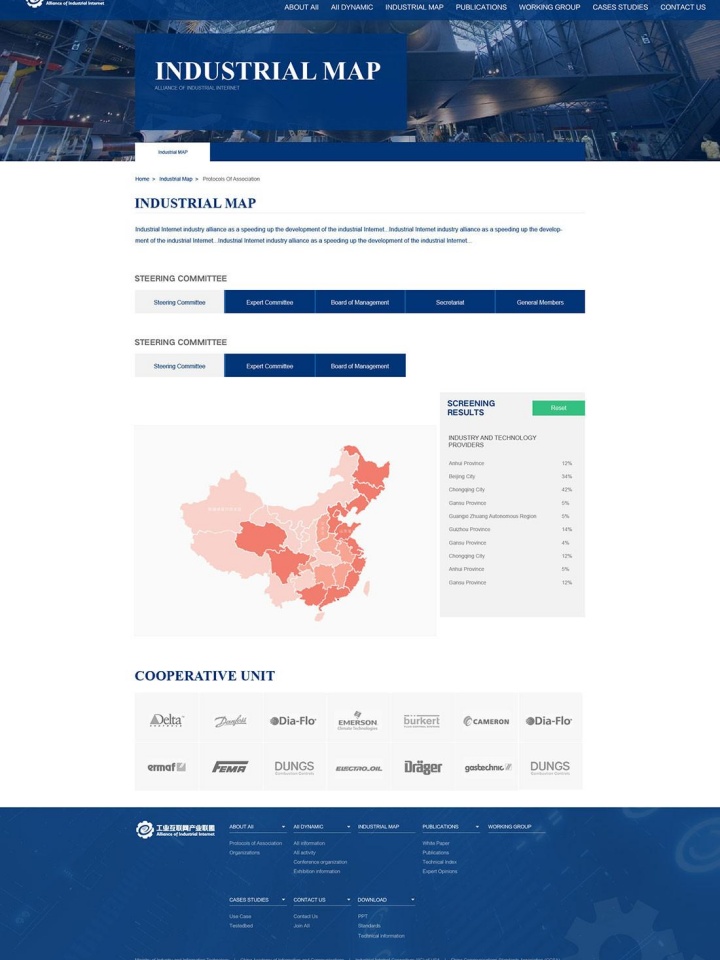The height and width of the screenshot is (960, 720).
Task: Open the Danfoss logo tile
Action: tap(230, 720)
